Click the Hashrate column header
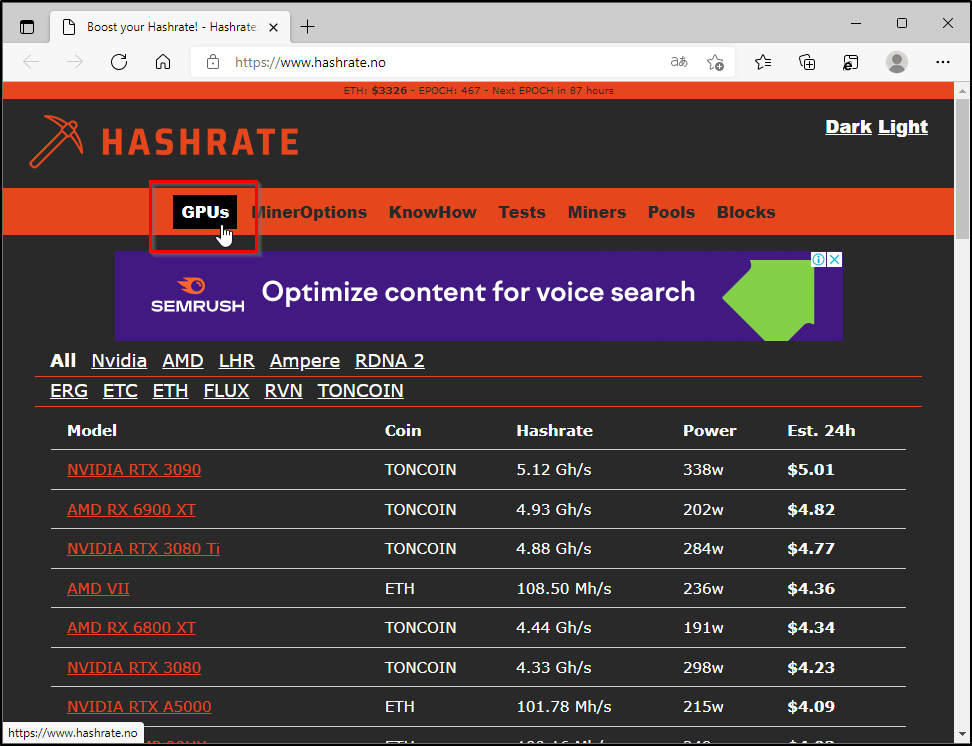The width and height of the screenshot is (972, 746). tap(554, 430)
